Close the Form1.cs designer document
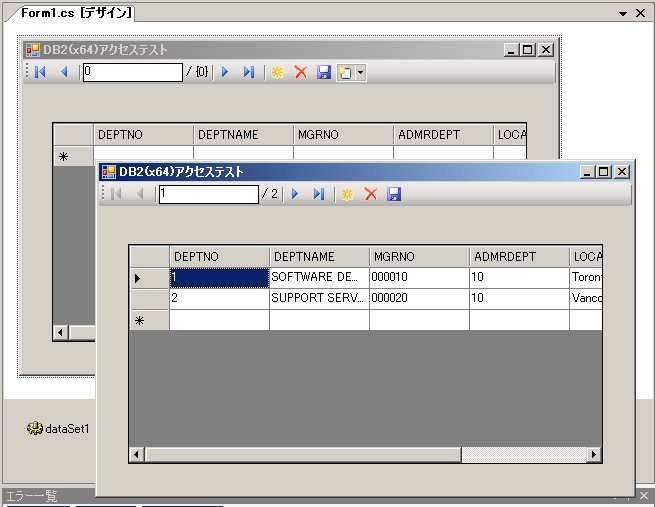656x507 pixels. pyautogui.click(x=640, y=13)
